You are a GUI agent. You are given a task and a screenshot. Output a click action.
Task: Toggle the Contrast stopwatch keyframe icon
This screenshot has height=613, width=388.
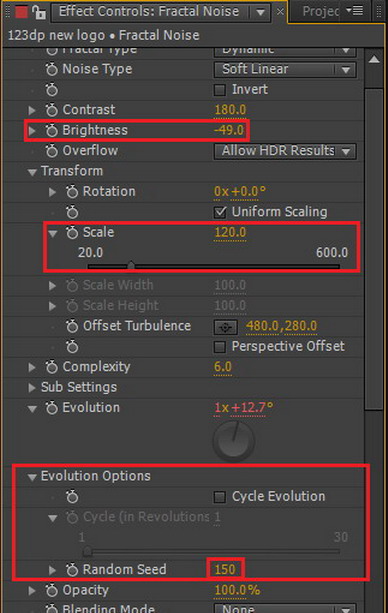coord(51,110)
